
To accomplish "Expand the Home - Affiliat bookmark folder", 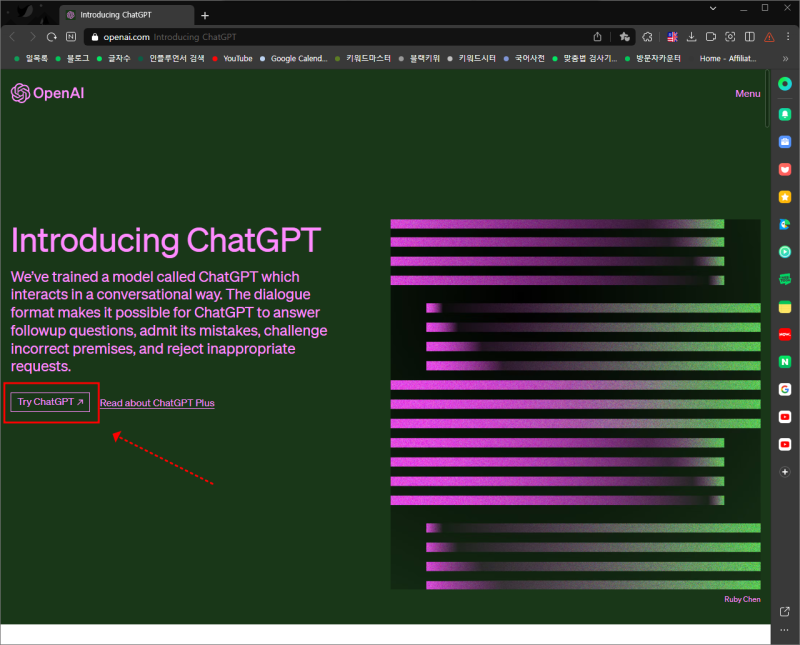I will [x=727, y=58].
